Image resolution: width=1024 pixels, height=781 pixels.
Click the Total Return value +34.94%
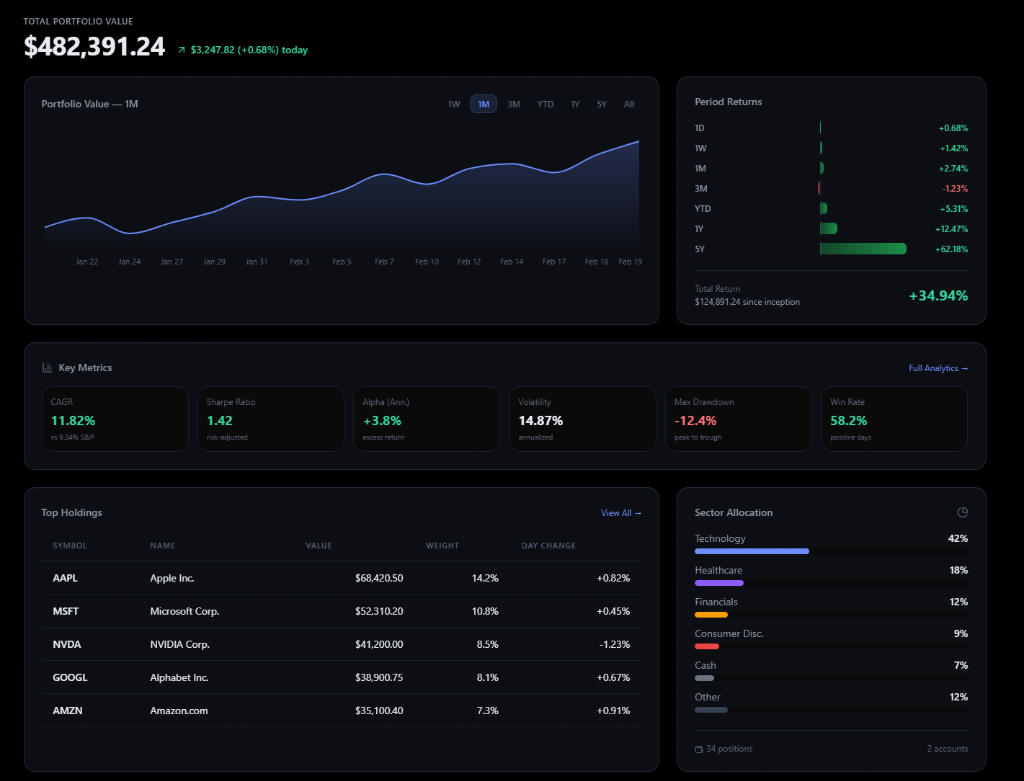[x=938, y=296]
